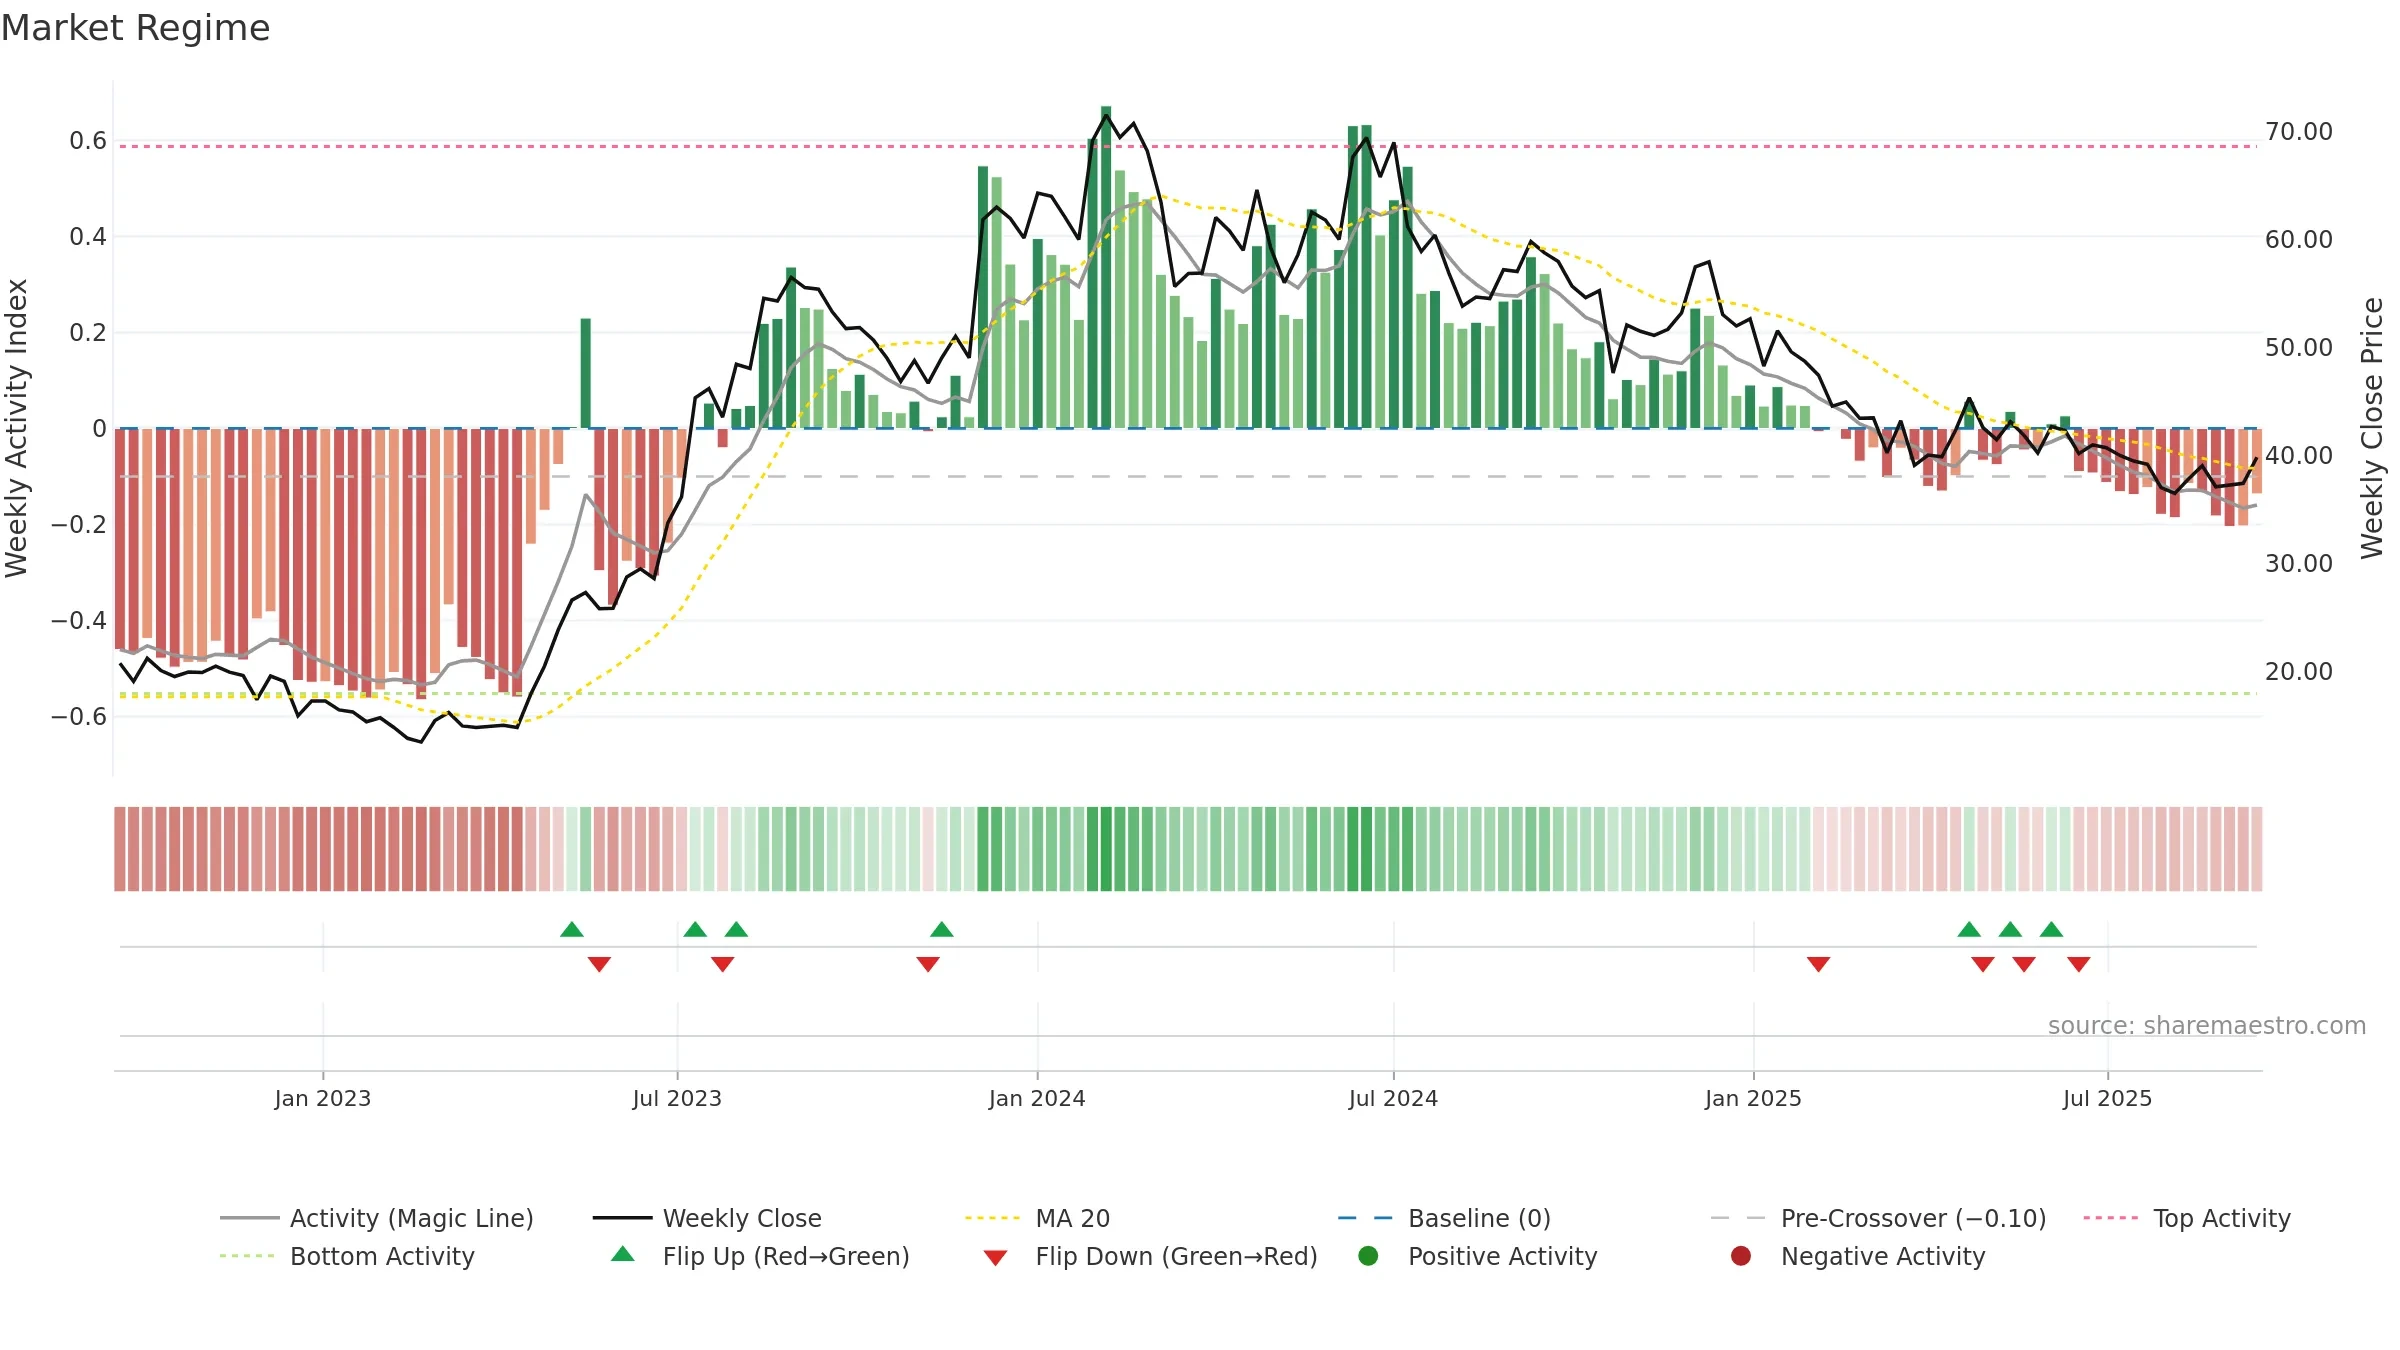Screen dimensions: 2400x1350
Task: Click the Jan 2025 axis label
Action: click(1753, 1099)
